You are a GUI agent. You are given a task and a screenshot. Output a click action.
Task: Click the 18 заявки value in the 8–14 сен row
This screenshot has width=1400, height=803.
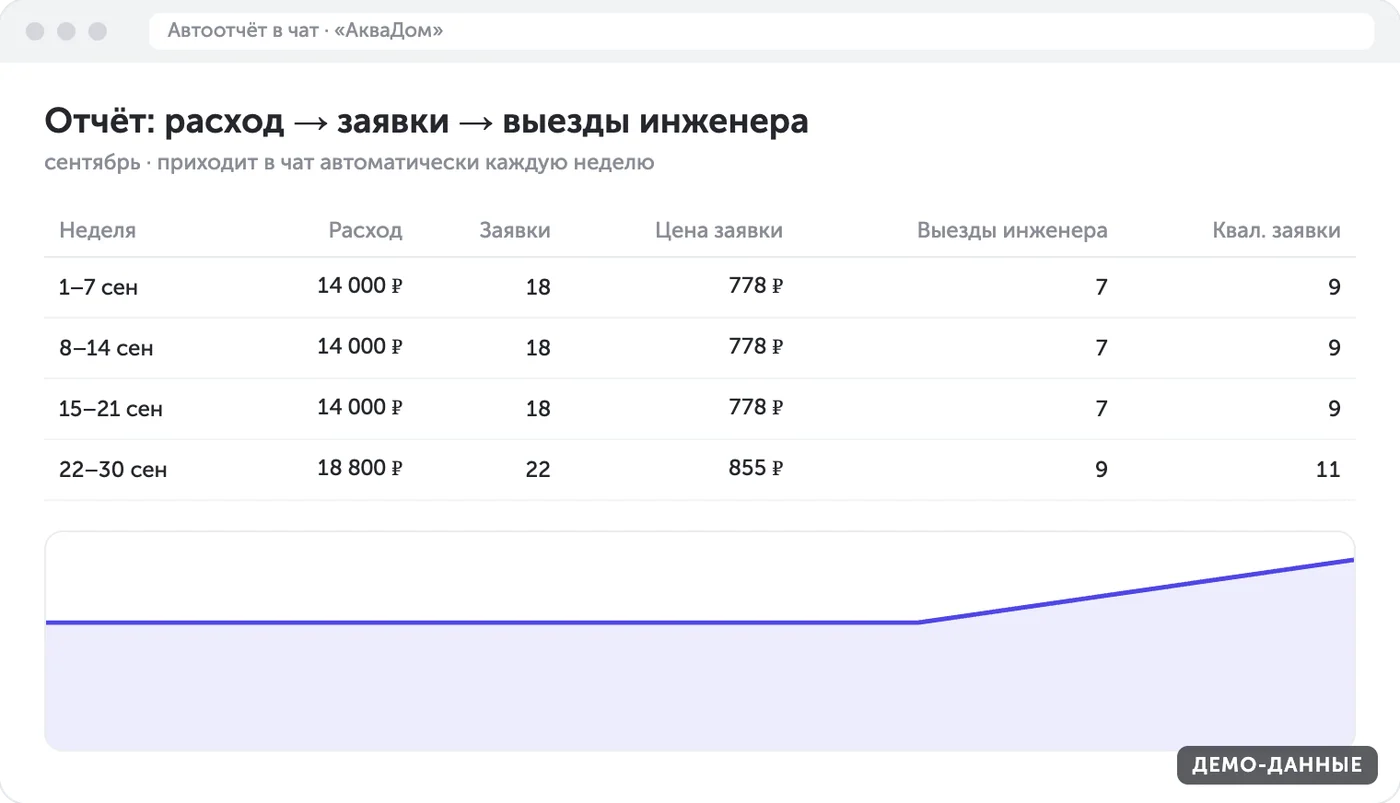[538, 348]
